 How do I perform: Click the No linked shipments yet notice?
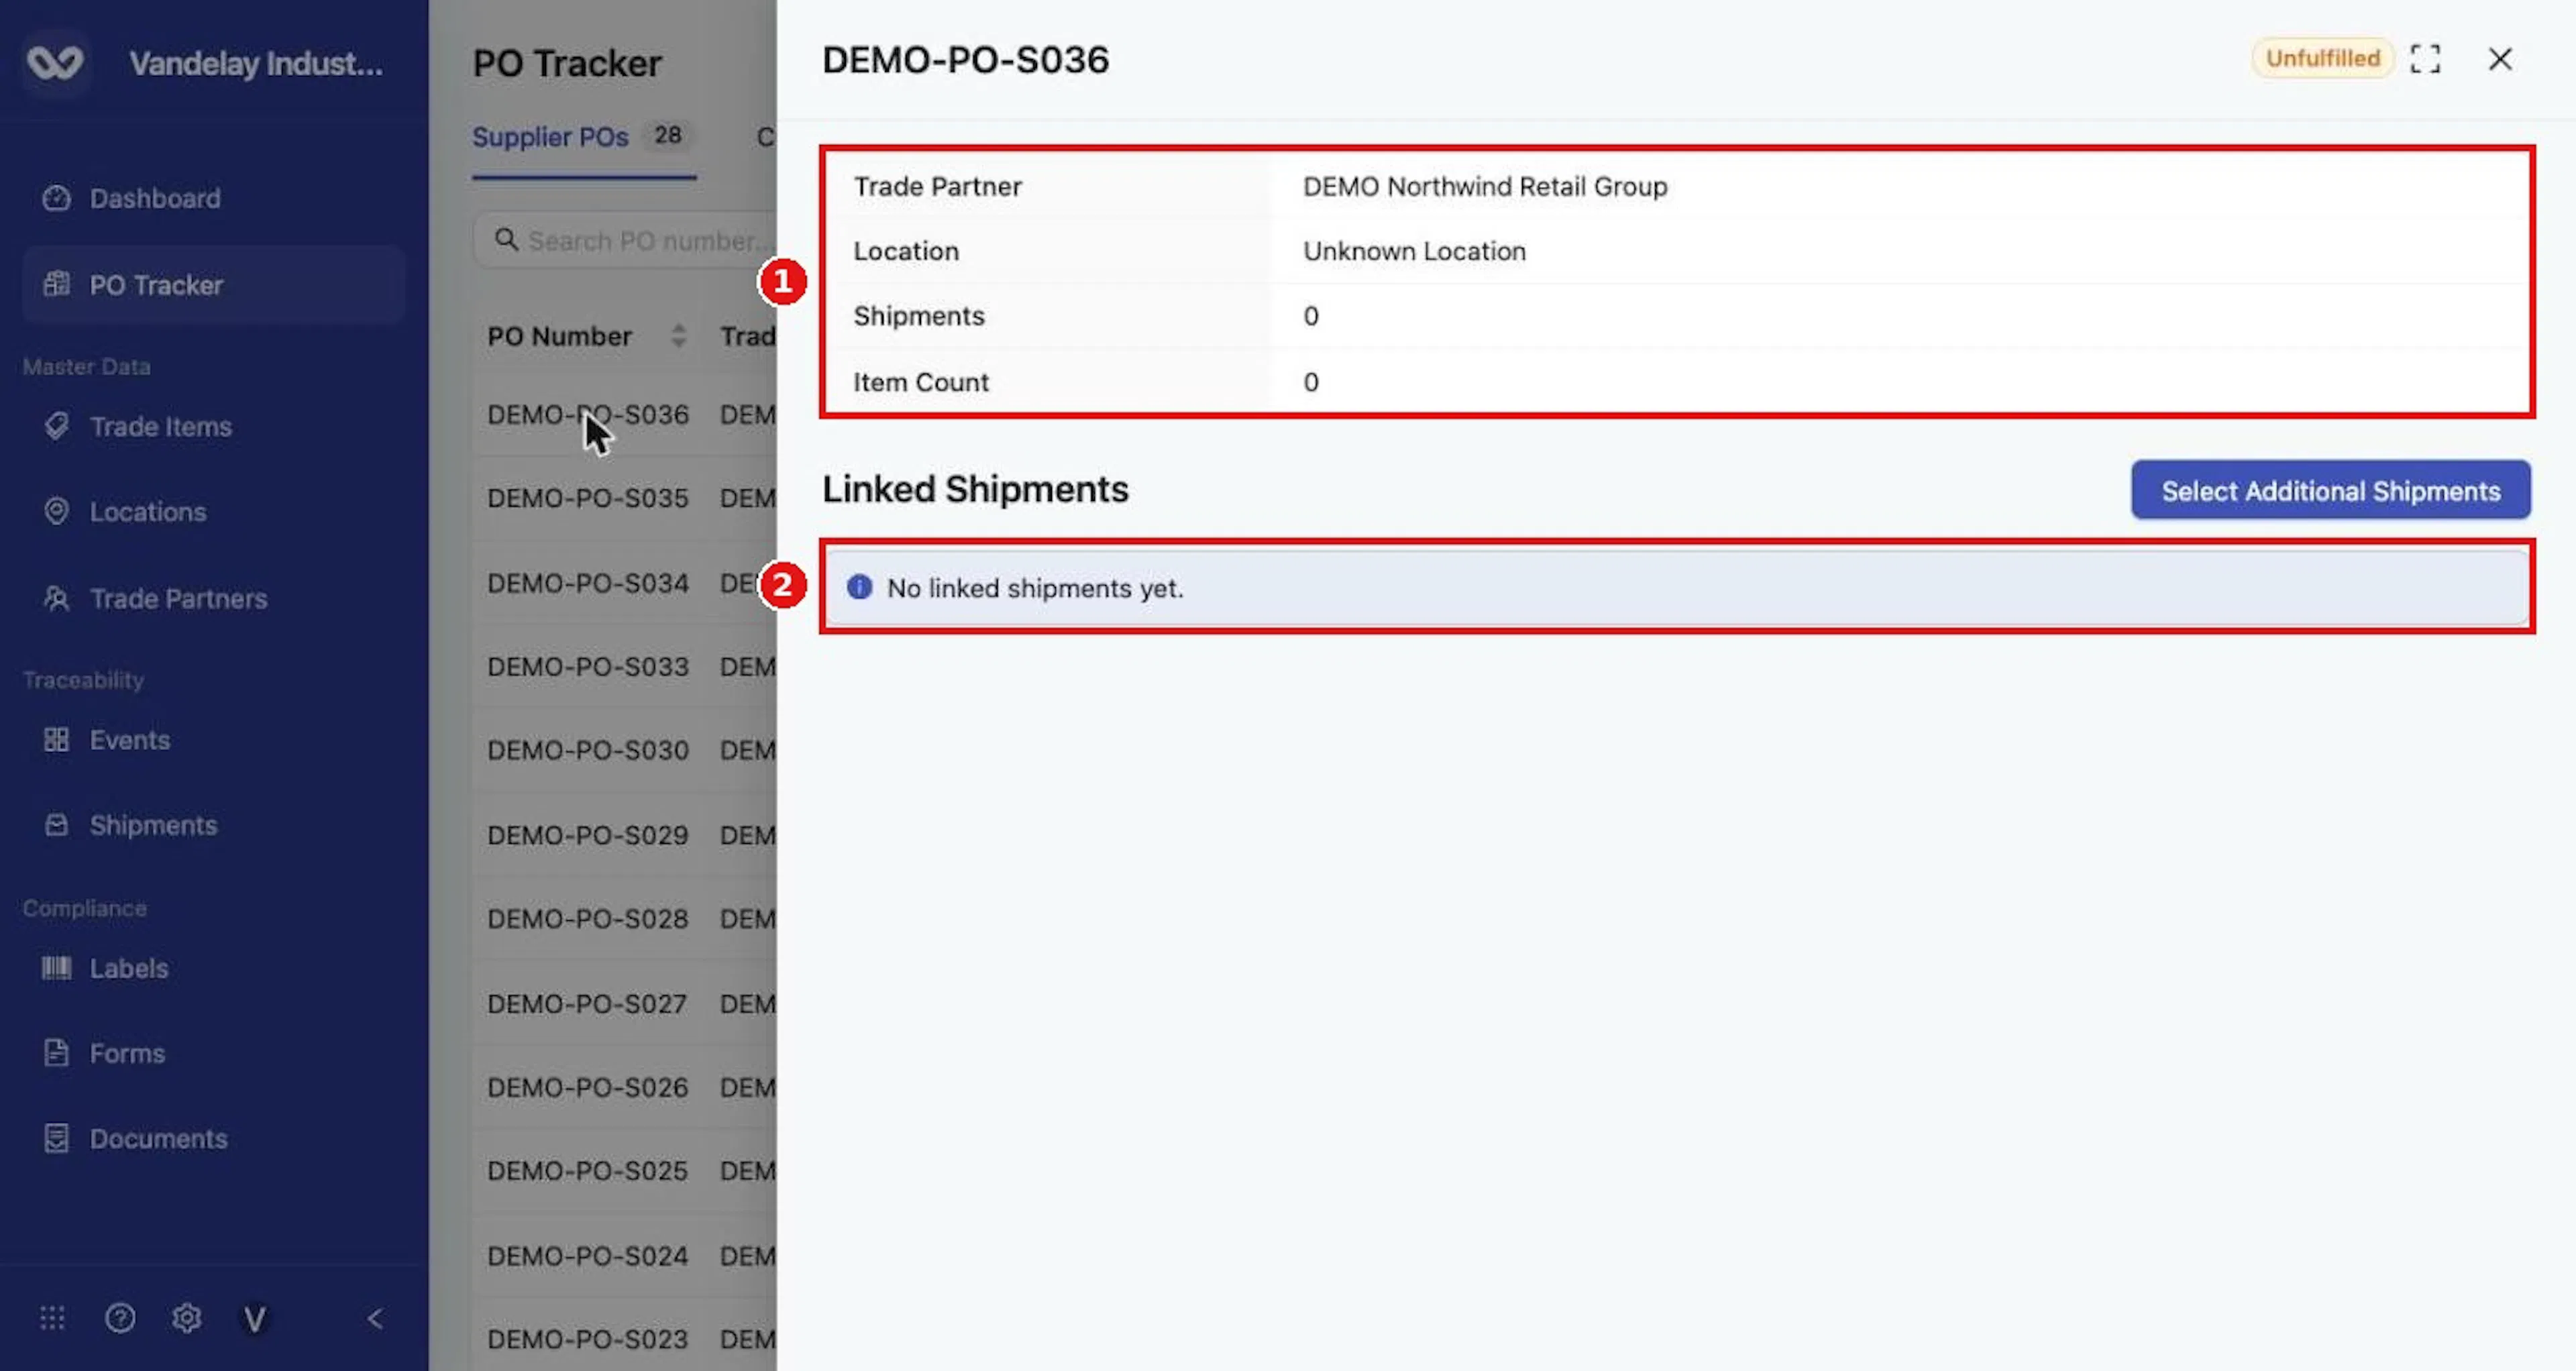(x=1677, y=588)
